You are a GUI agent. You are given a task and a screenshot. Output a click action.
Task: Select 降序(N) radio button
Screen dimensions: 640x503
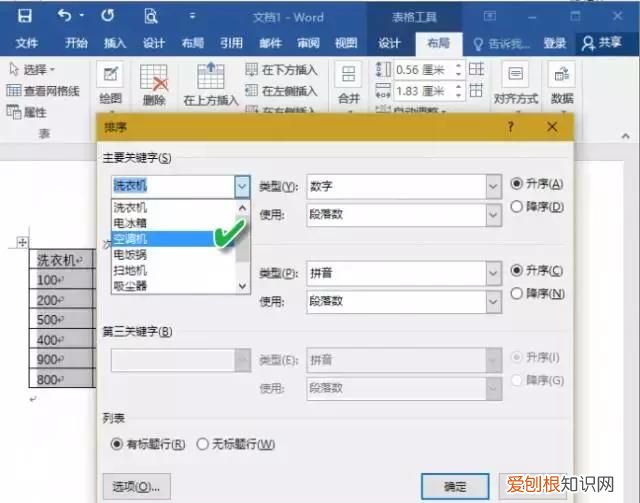pos(516,293)
